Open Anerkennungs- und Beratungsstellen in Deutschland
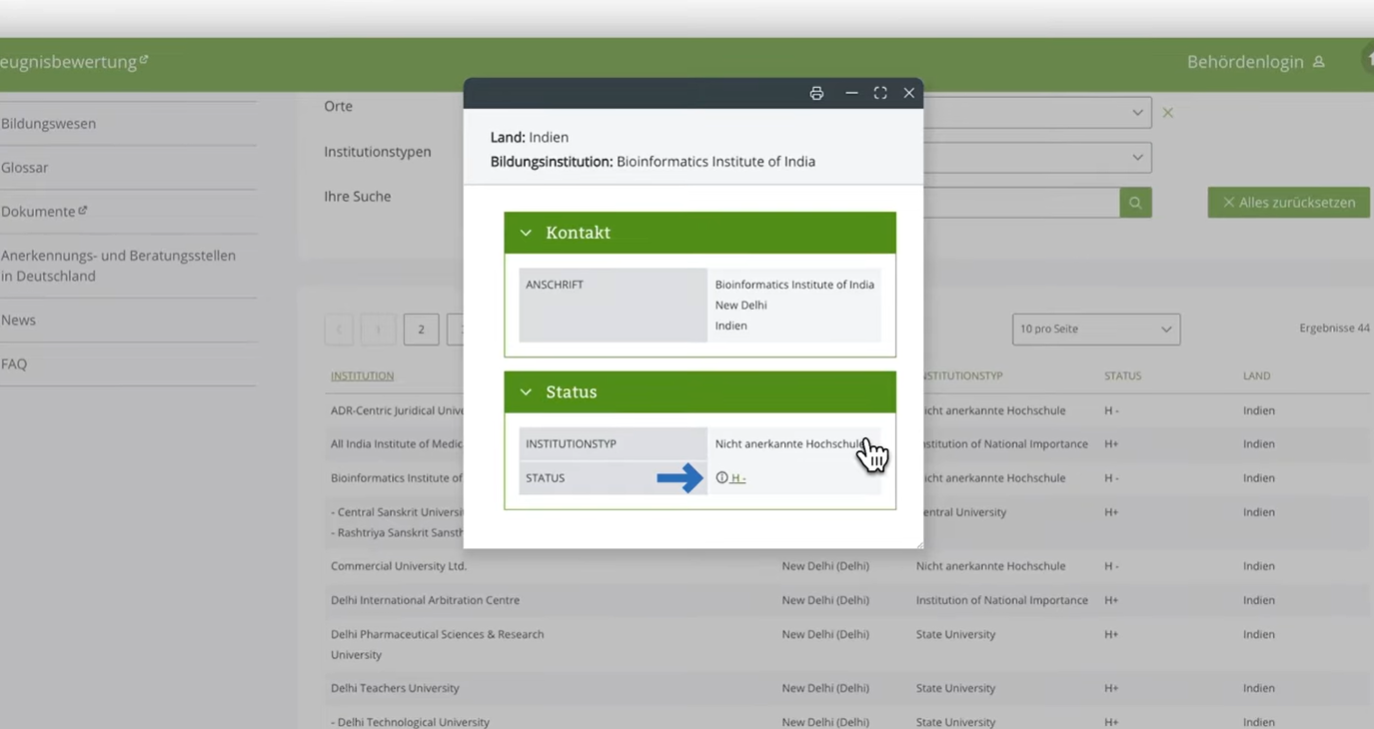 click(x=118, y=266)
